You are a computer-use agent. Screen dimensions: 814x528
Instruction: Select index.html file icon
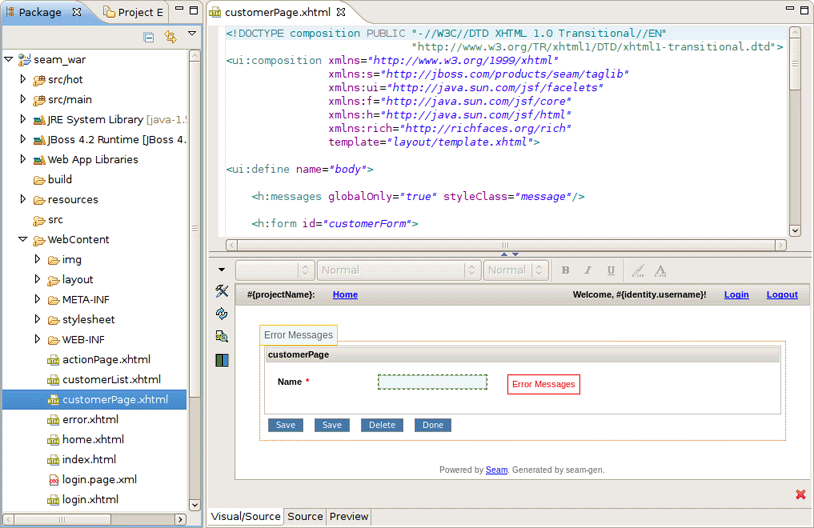[53, 460]
